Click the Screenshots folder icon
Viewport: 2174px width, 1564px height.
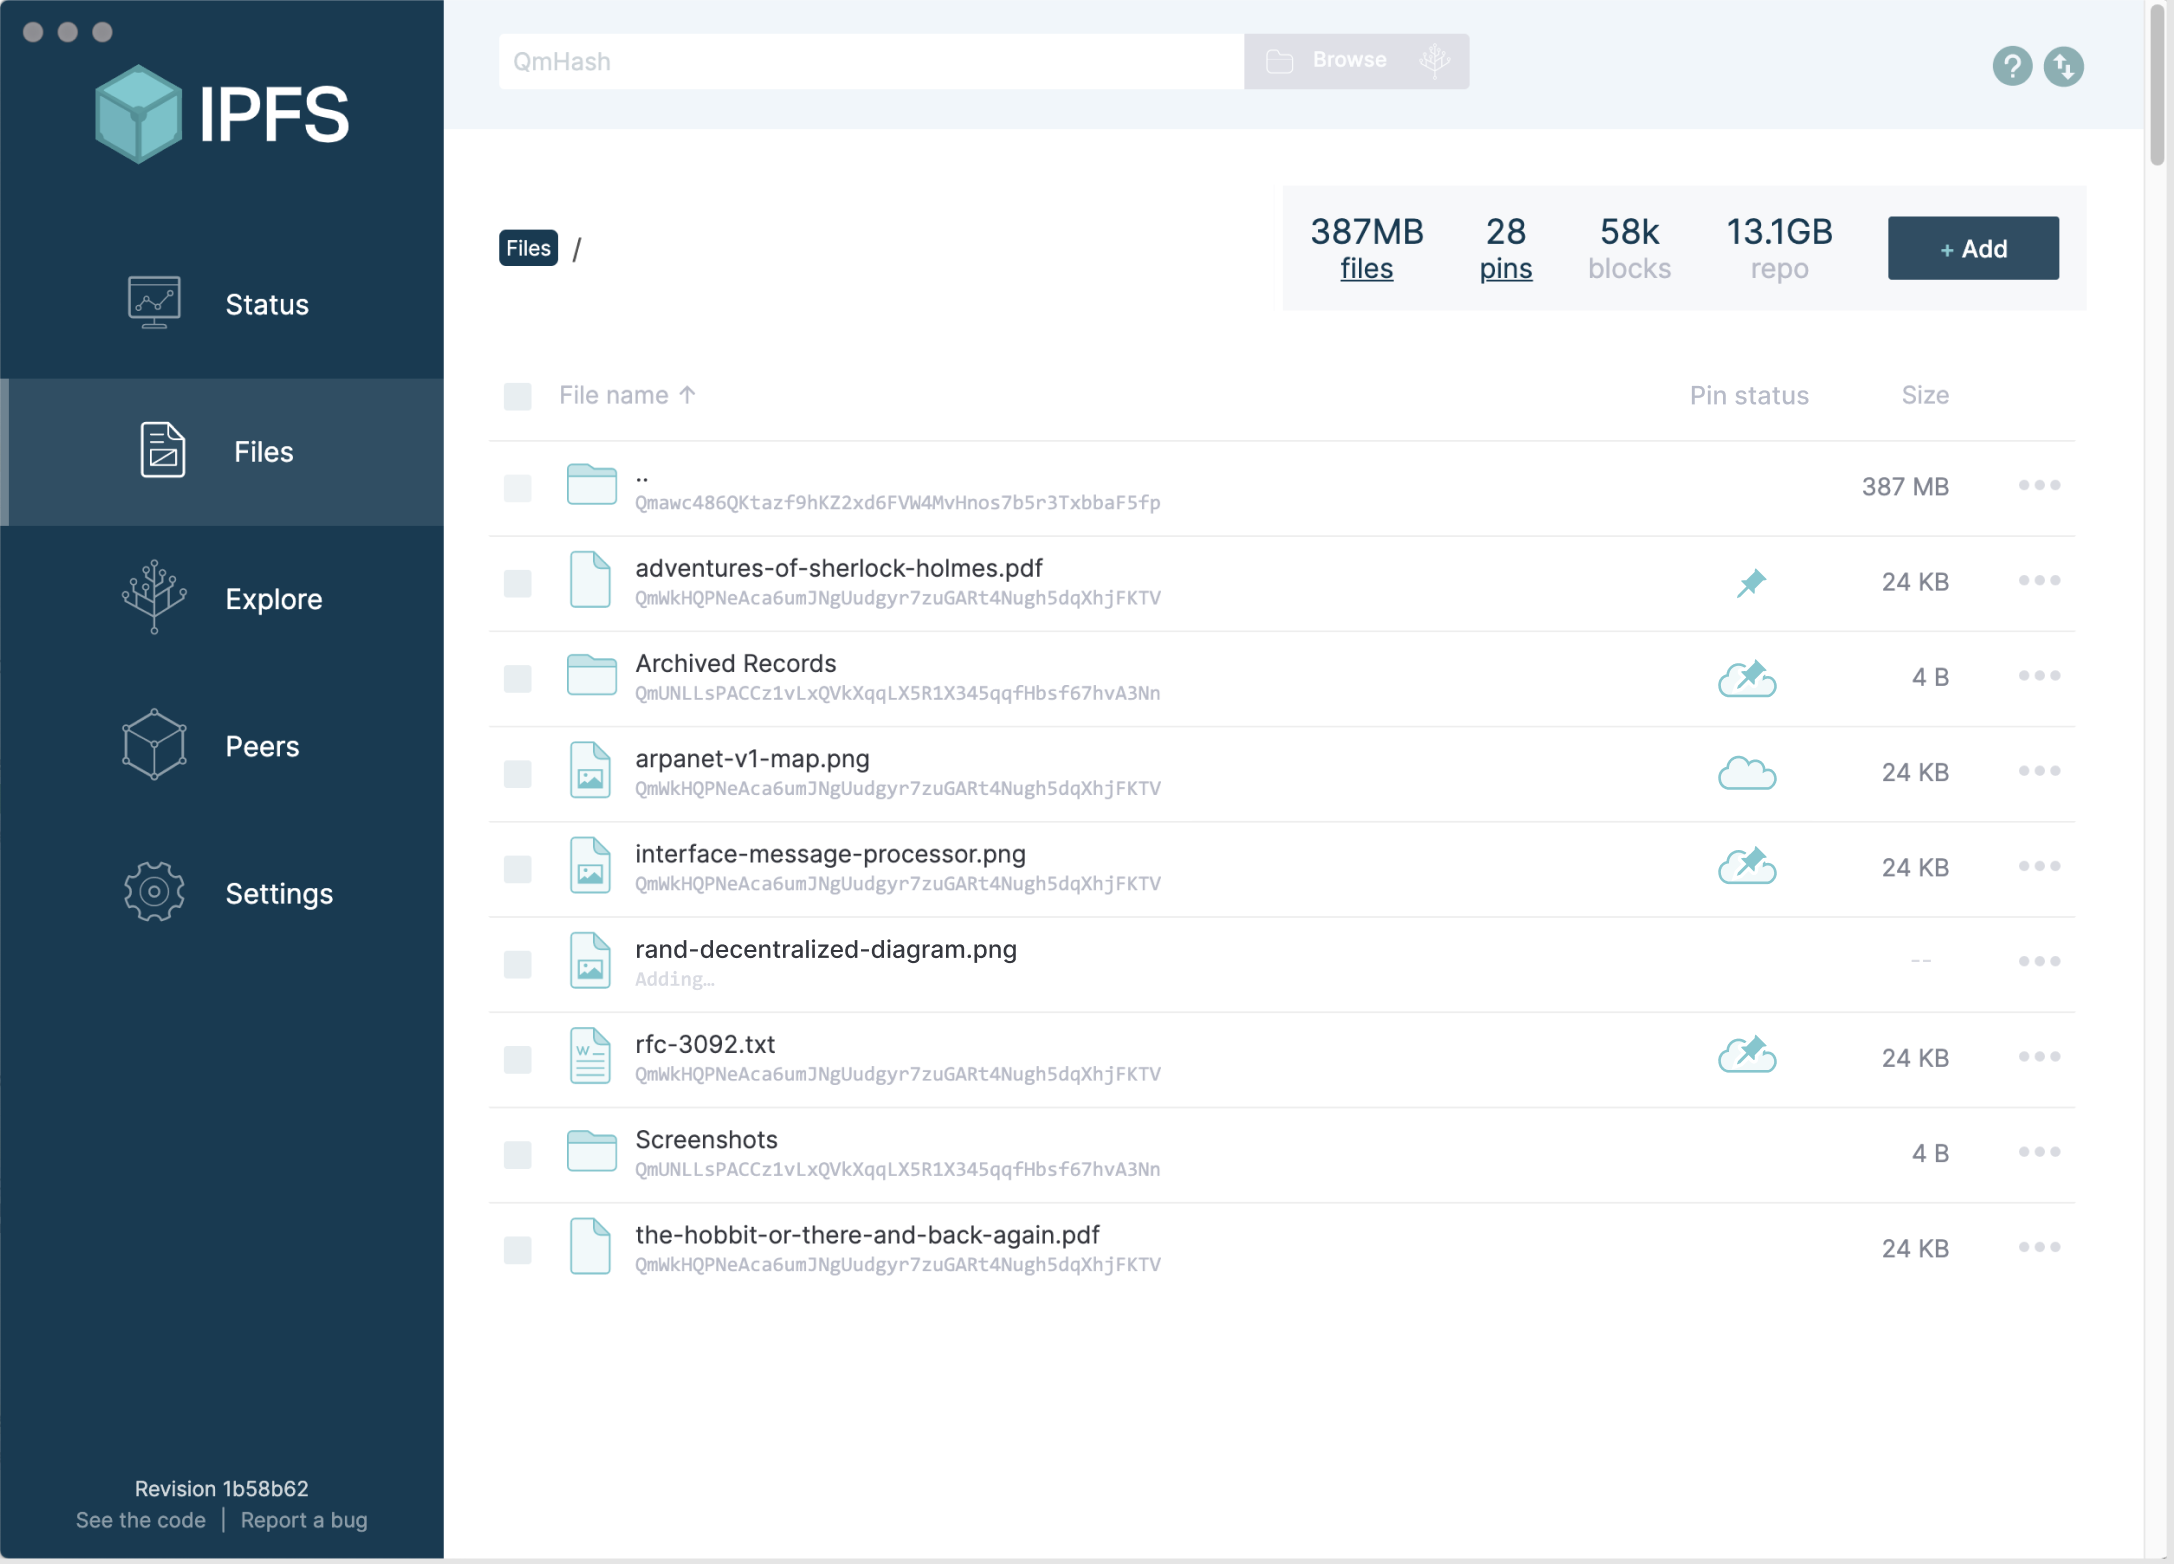591,1151
